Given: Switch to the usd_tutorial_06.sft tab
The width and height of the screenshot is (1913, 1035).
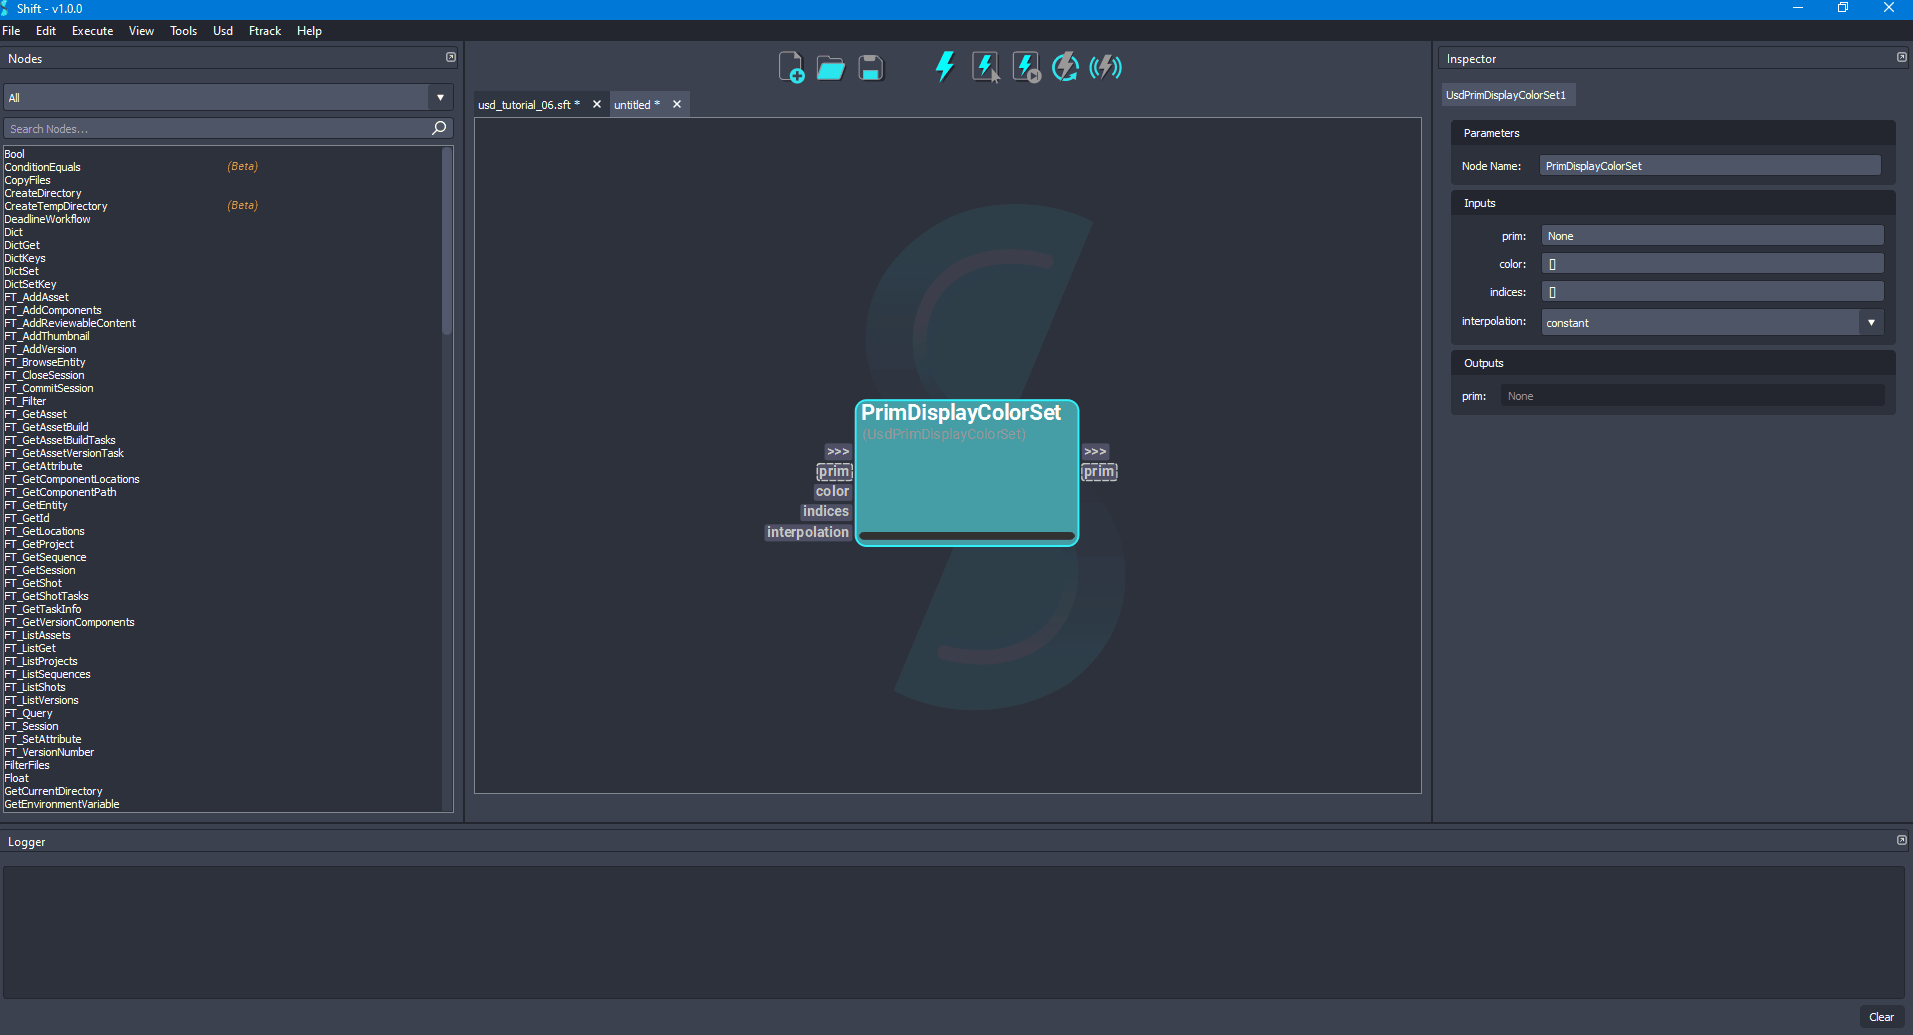Looking at the screenshot, I should pos(527,104).
